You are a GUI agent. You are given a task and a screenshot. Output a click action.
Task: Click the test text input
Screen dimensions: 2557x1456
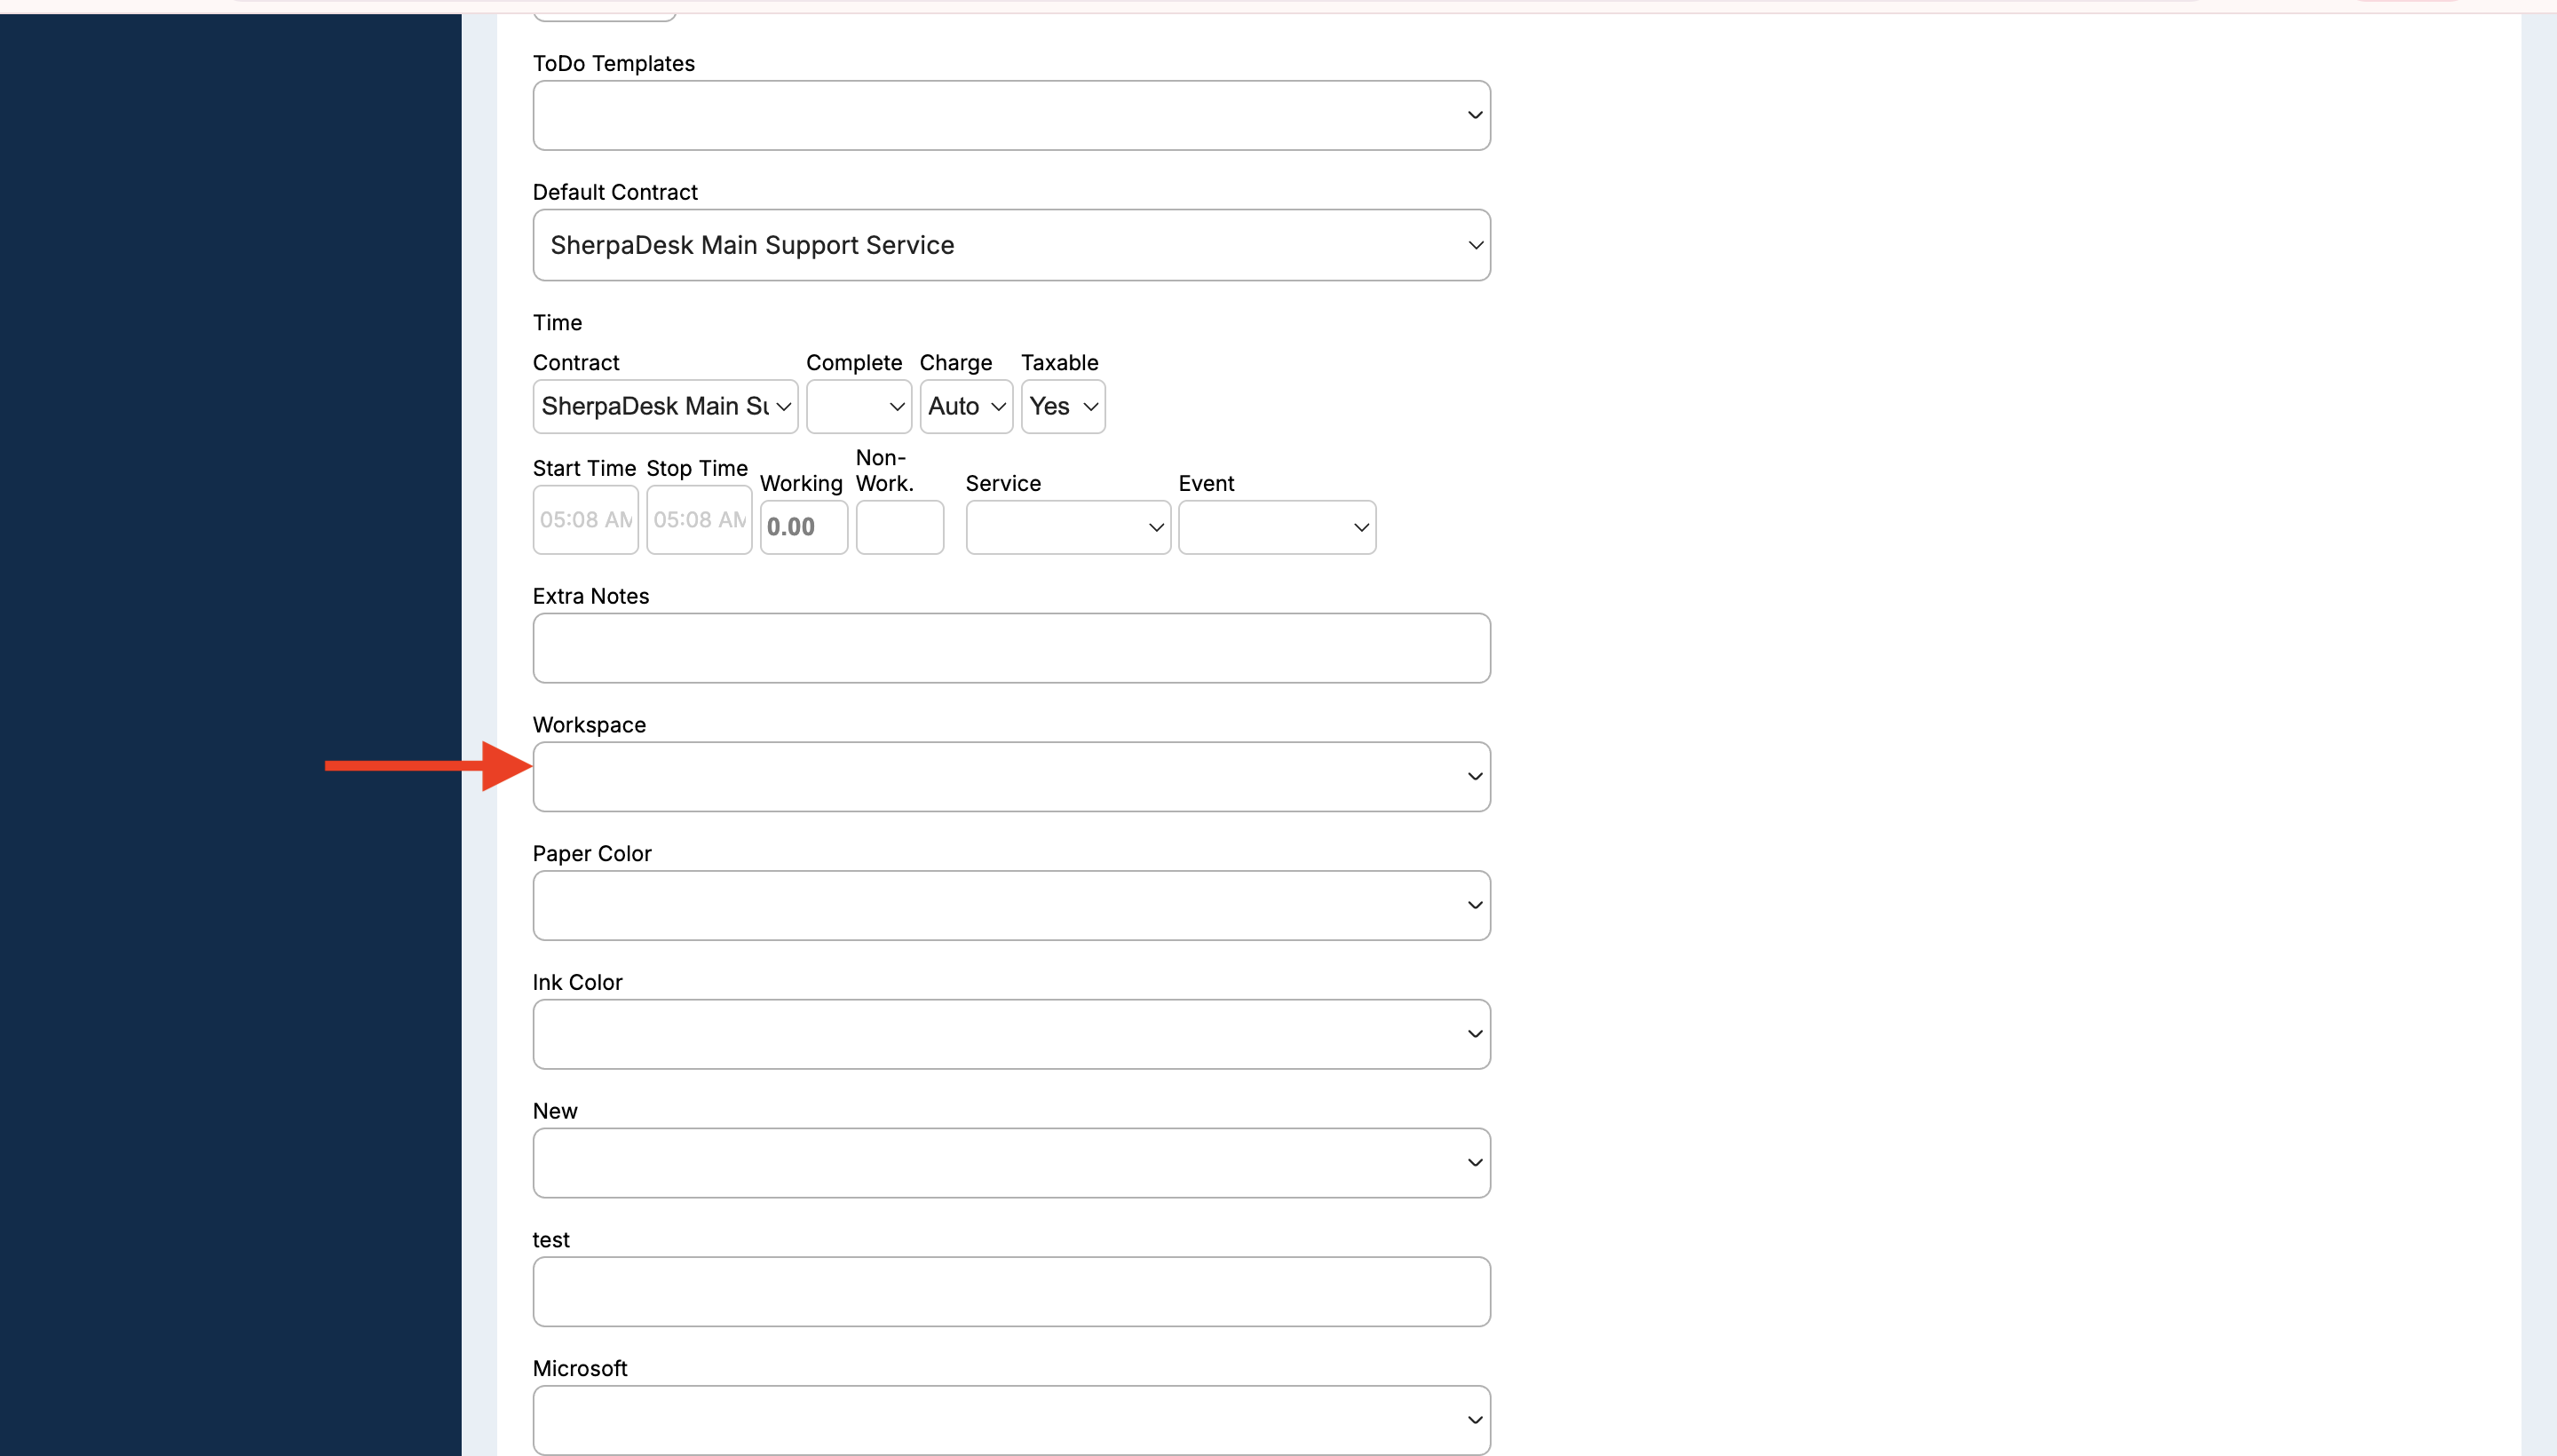pos(1010,1292)
